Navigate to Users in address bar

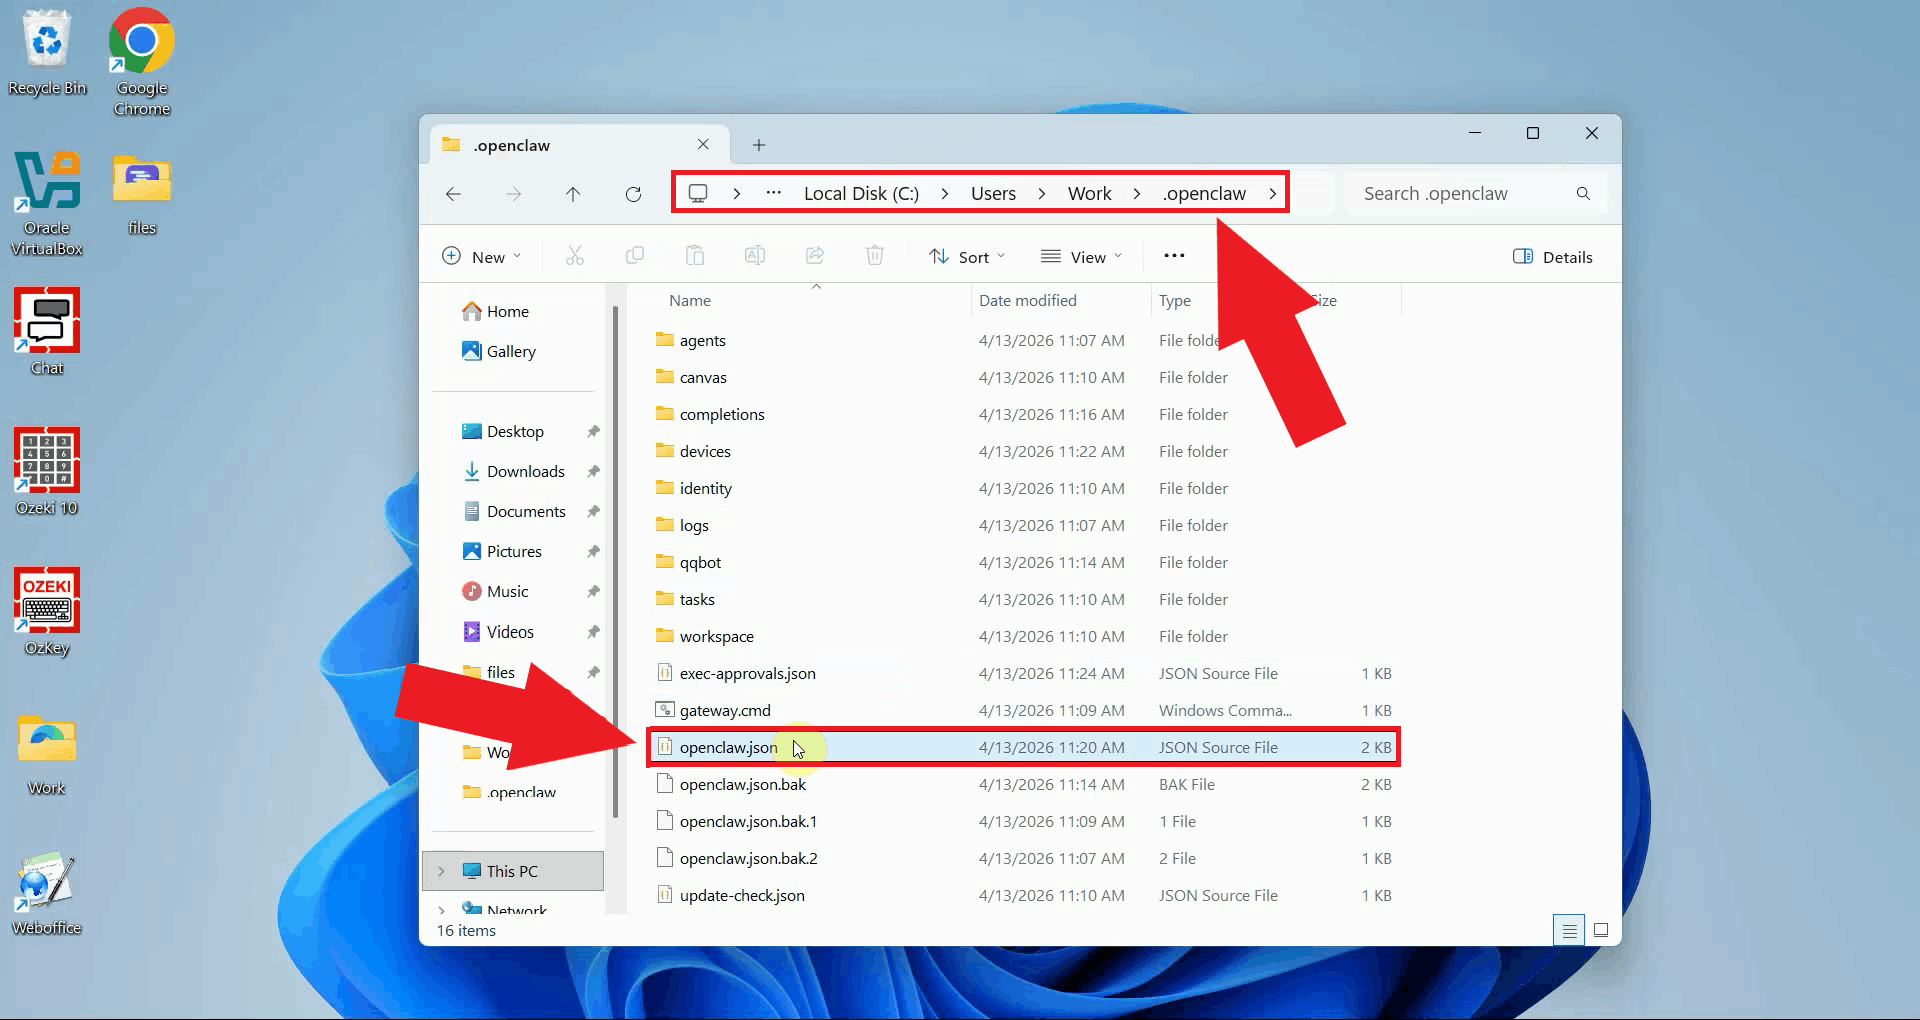pos(993,194)
